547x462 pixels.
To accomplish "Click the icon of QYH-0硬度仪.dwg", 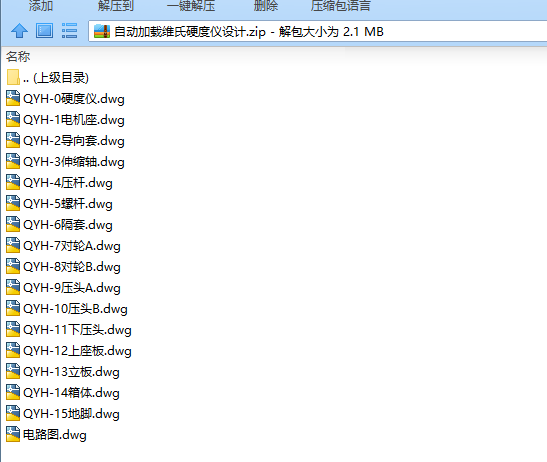I will (x=13, y=98).
